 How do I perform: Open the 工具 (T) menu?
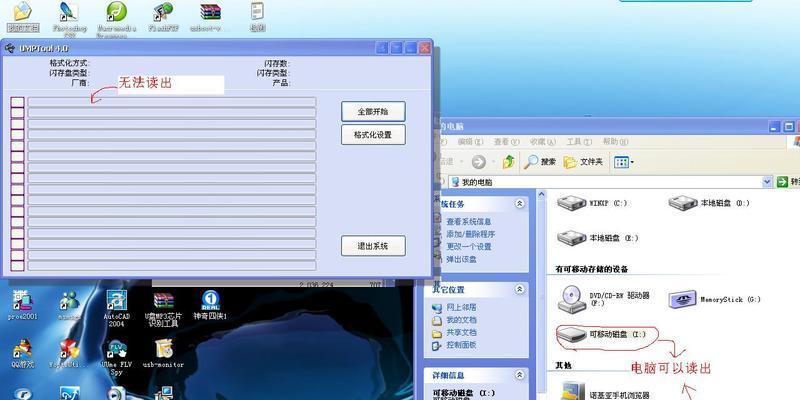(578, 142)
